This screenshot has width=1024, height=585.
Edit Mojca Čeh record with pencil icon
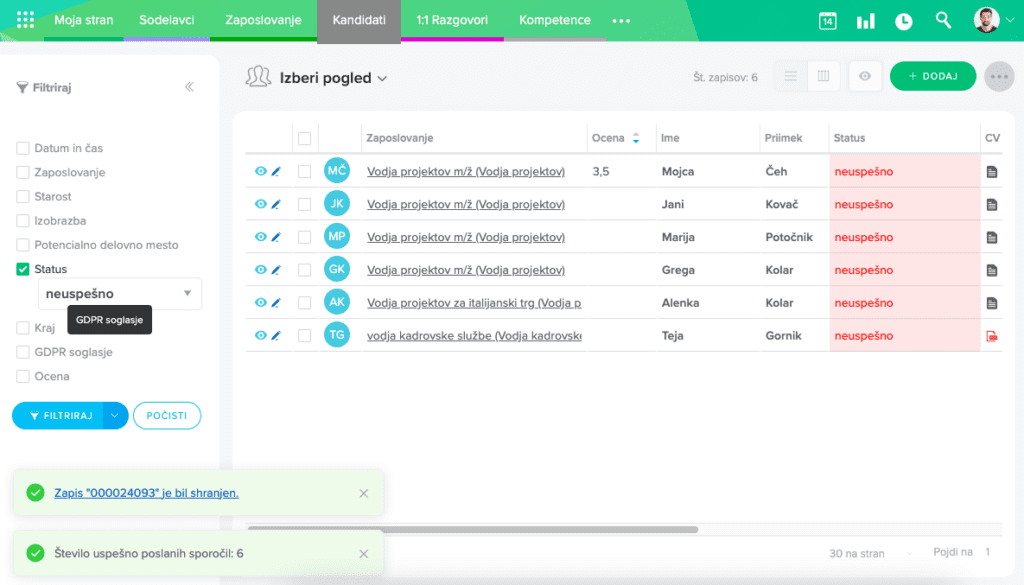coord(276,172)
